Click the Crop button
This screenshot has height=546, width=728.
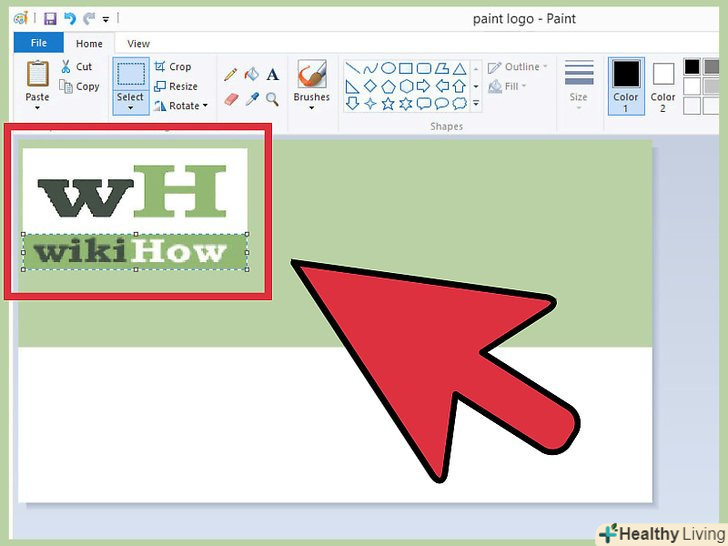click(x=173, y=66)
